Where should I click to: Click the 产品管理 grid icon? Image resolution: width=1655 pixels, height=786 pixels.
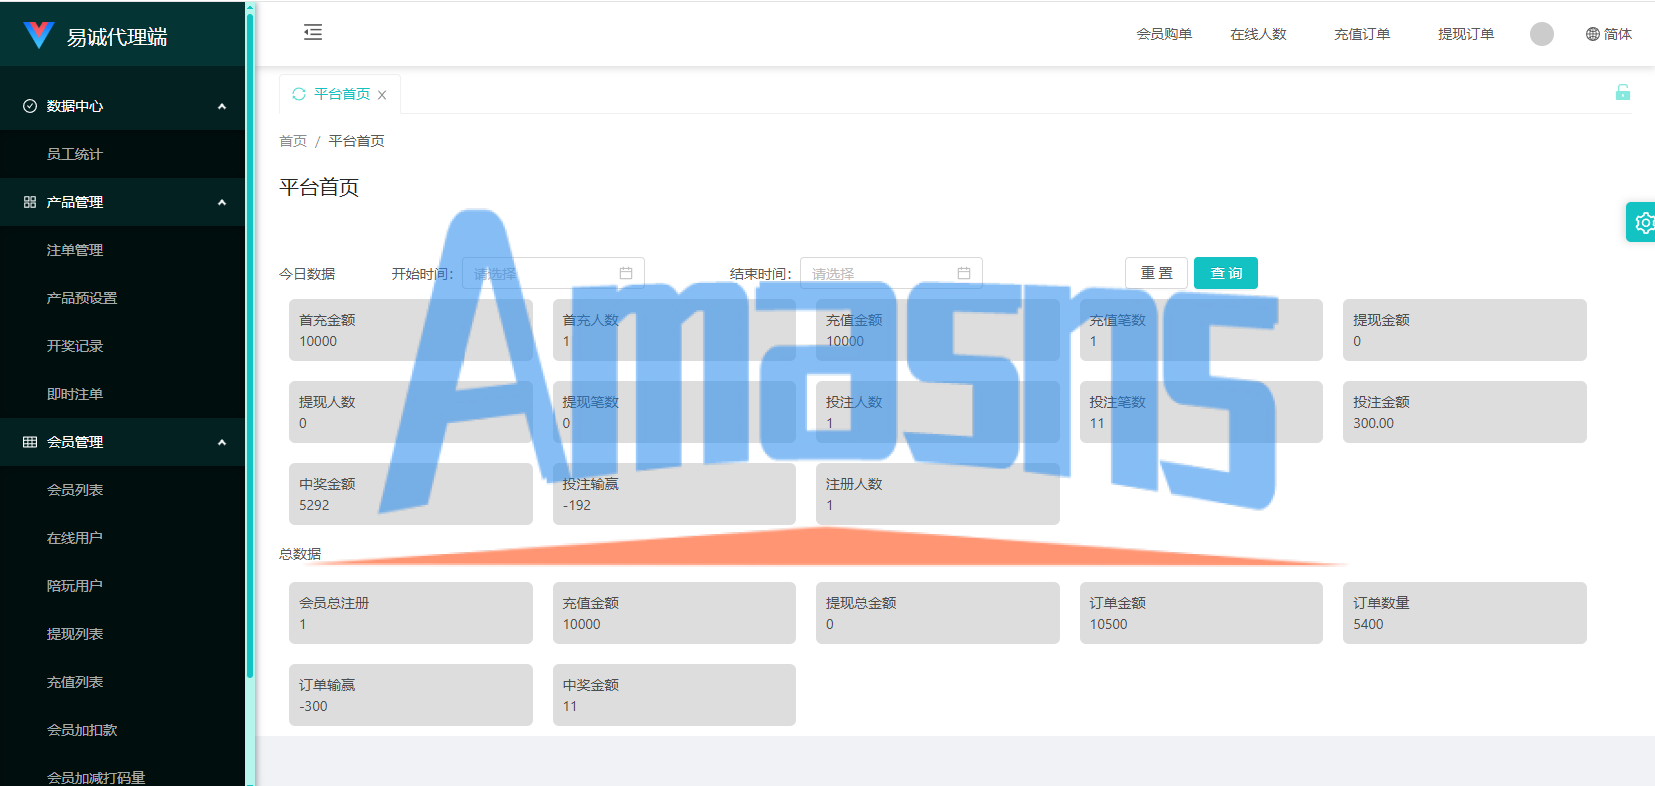[x=30, y=202]
